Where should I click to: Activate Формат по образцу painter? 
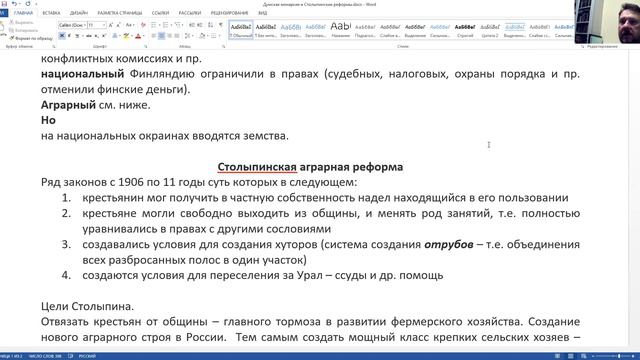[31, 38]
